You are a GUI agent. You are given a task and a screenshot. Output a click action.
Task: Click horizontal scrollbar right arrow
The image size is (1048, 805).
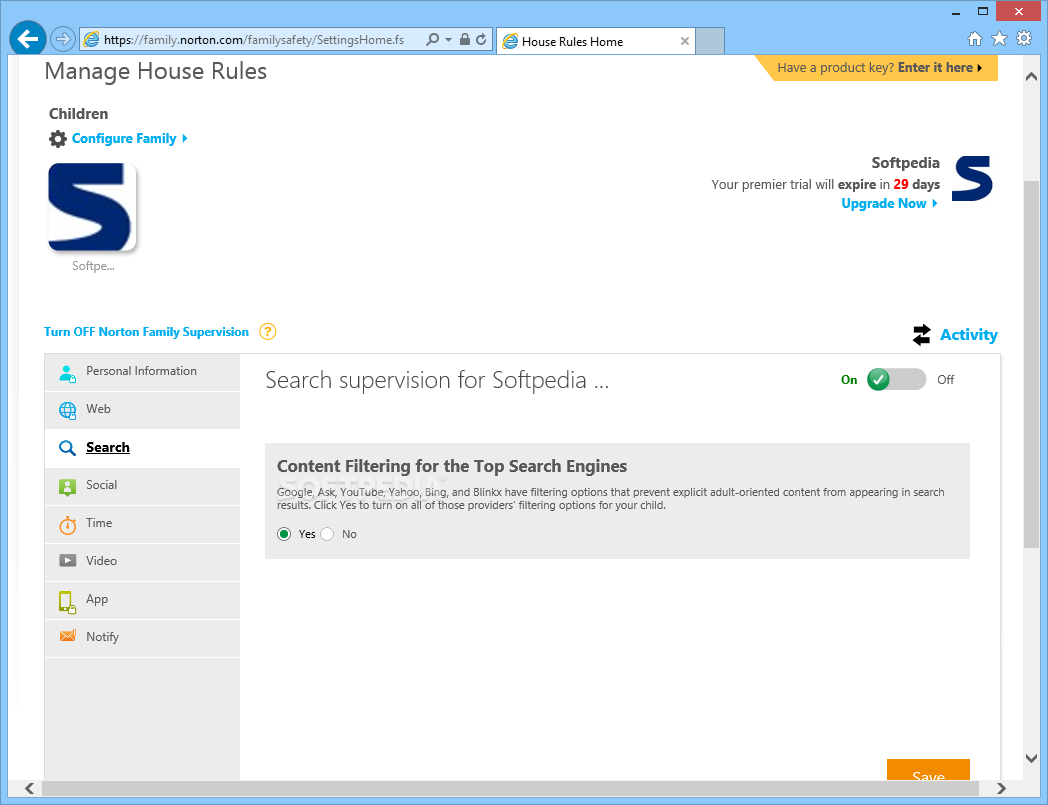click(x=1001, y=788)
